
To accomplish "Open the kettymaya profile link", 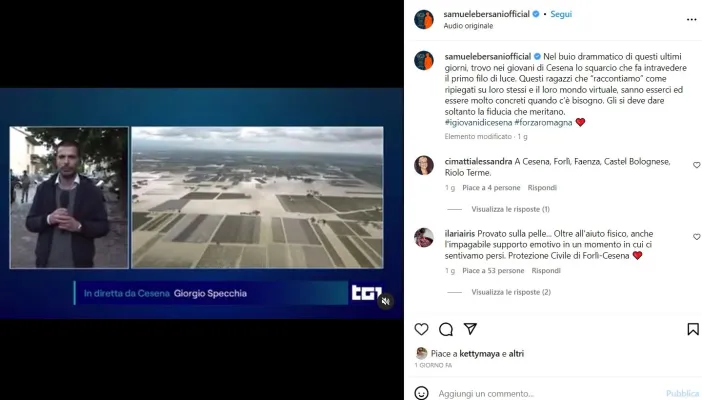I will (x=479, y=353).
